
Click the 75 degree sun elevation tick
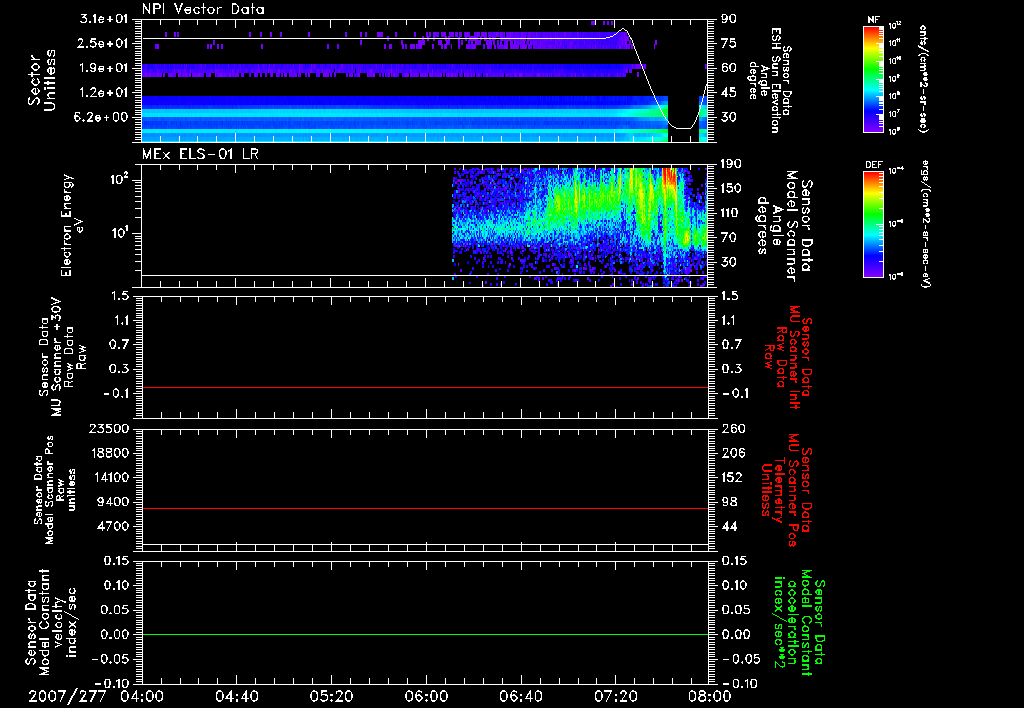point(728,43)
